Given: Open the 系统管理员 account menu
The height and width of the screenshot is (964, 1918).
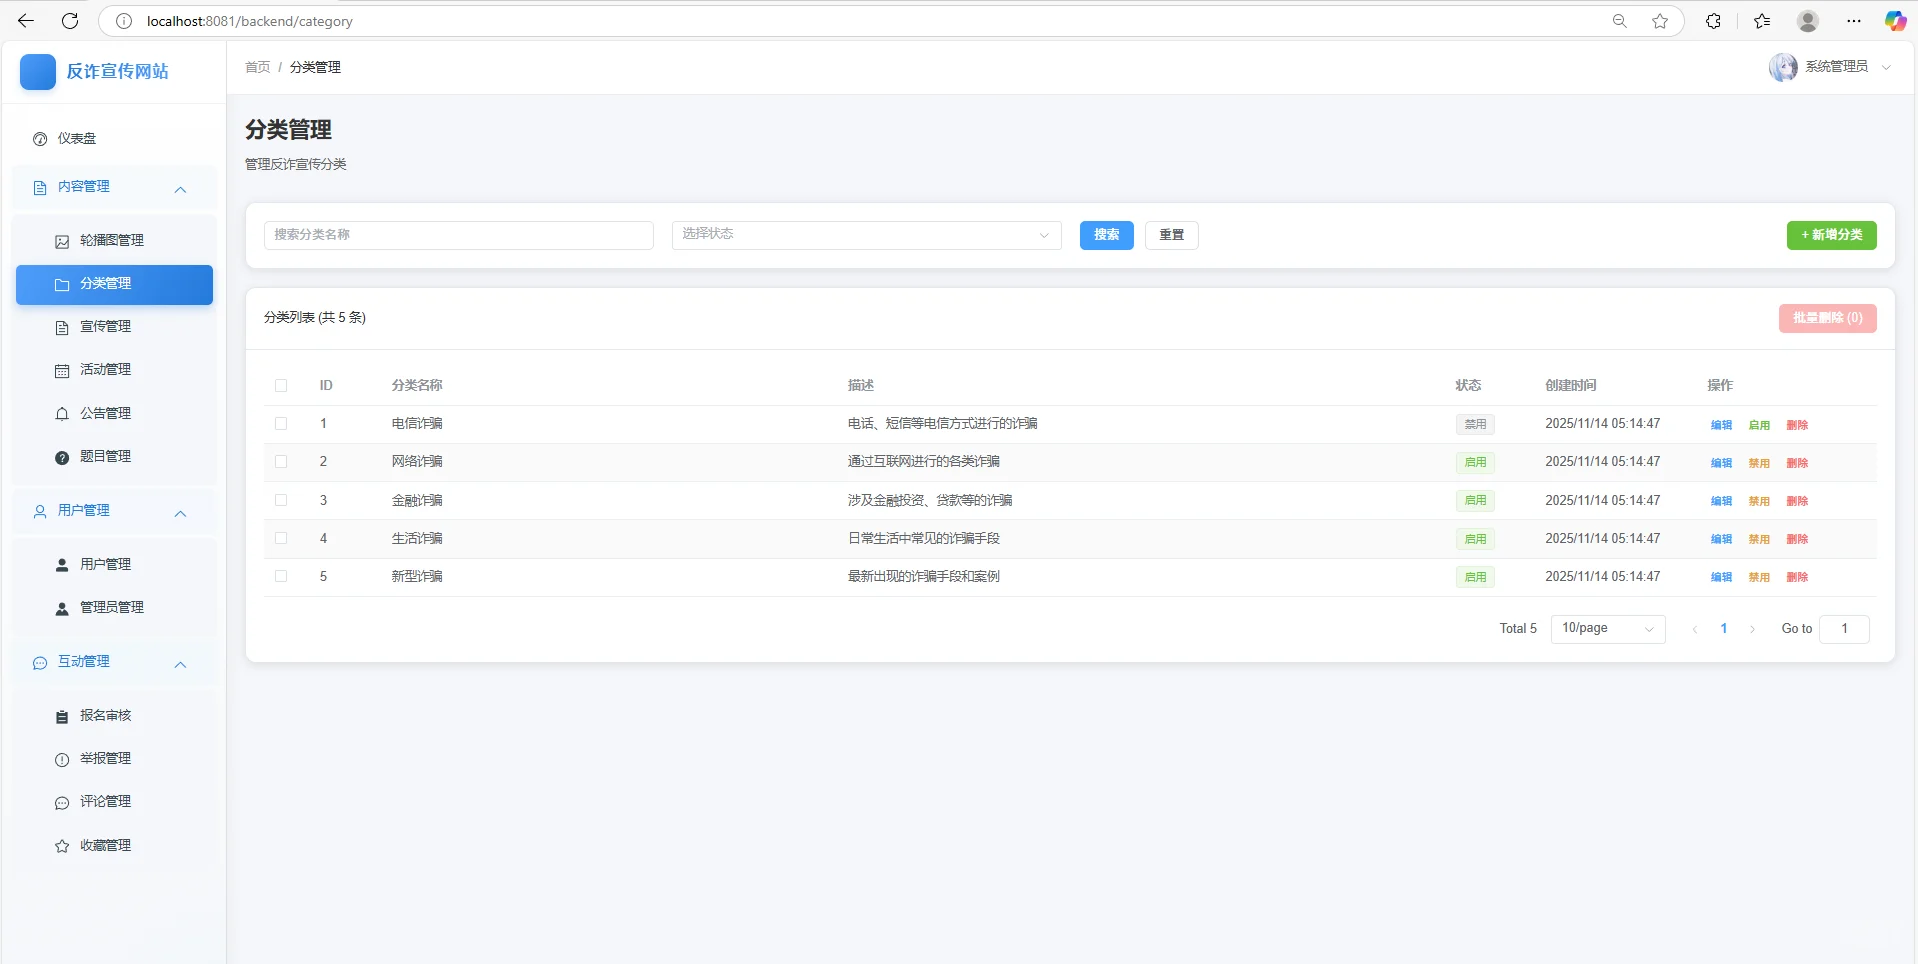Looking at the screenshot, I should pos(1838,67).
